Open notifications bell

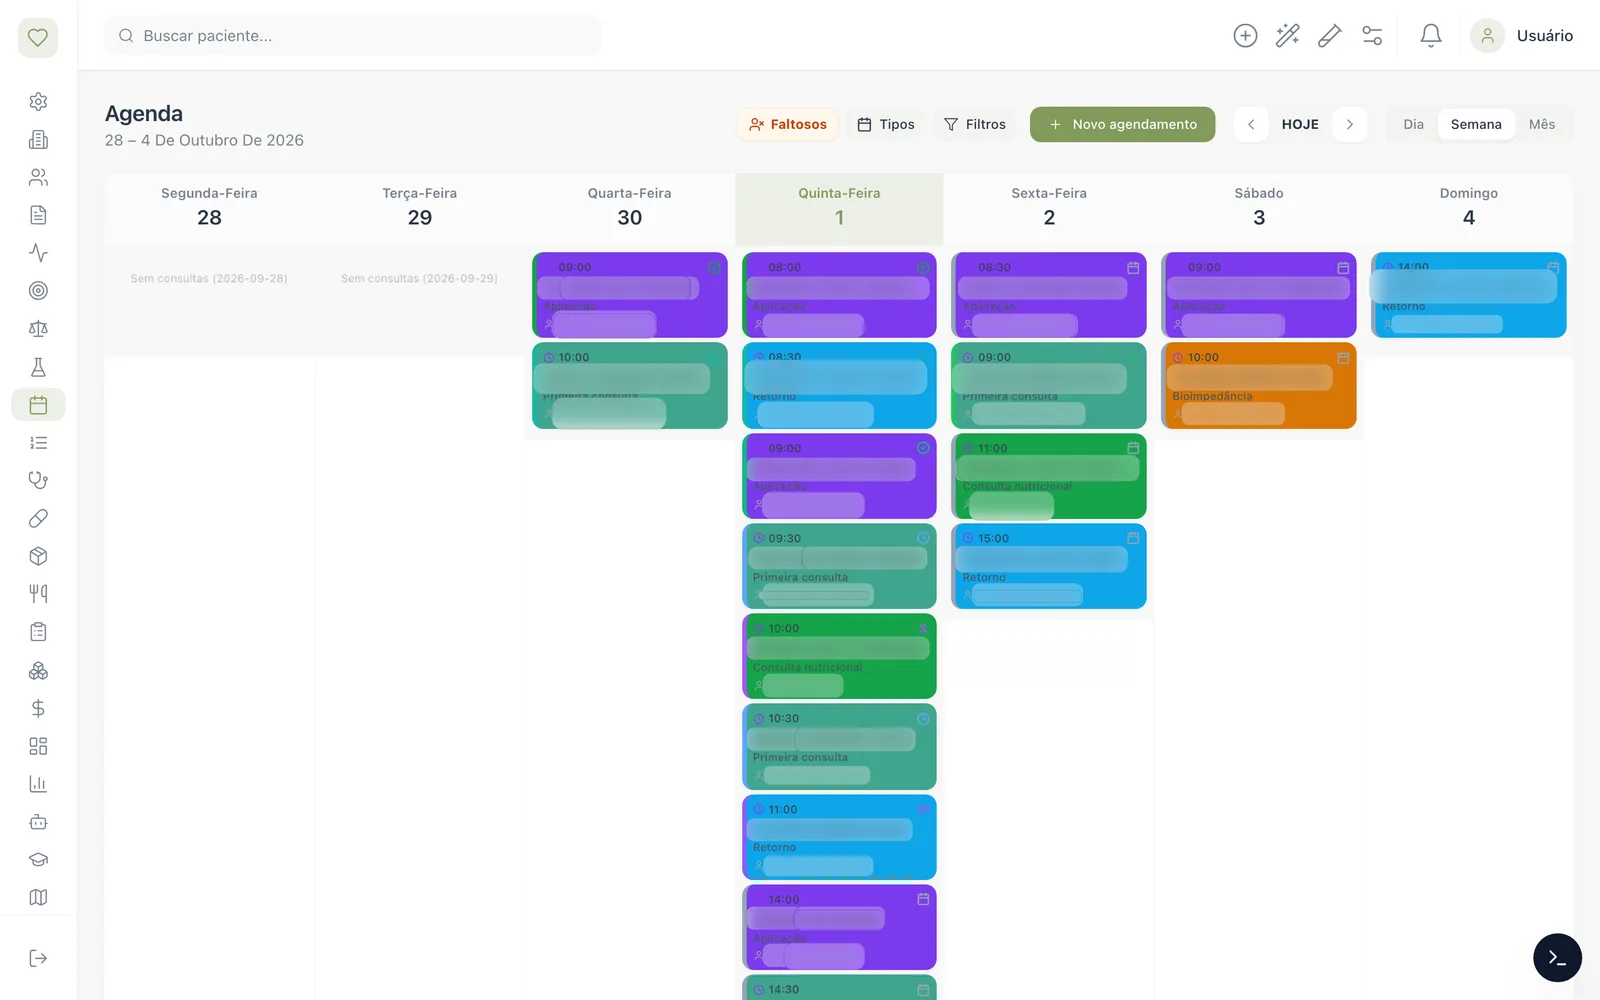click(1431, 36)
